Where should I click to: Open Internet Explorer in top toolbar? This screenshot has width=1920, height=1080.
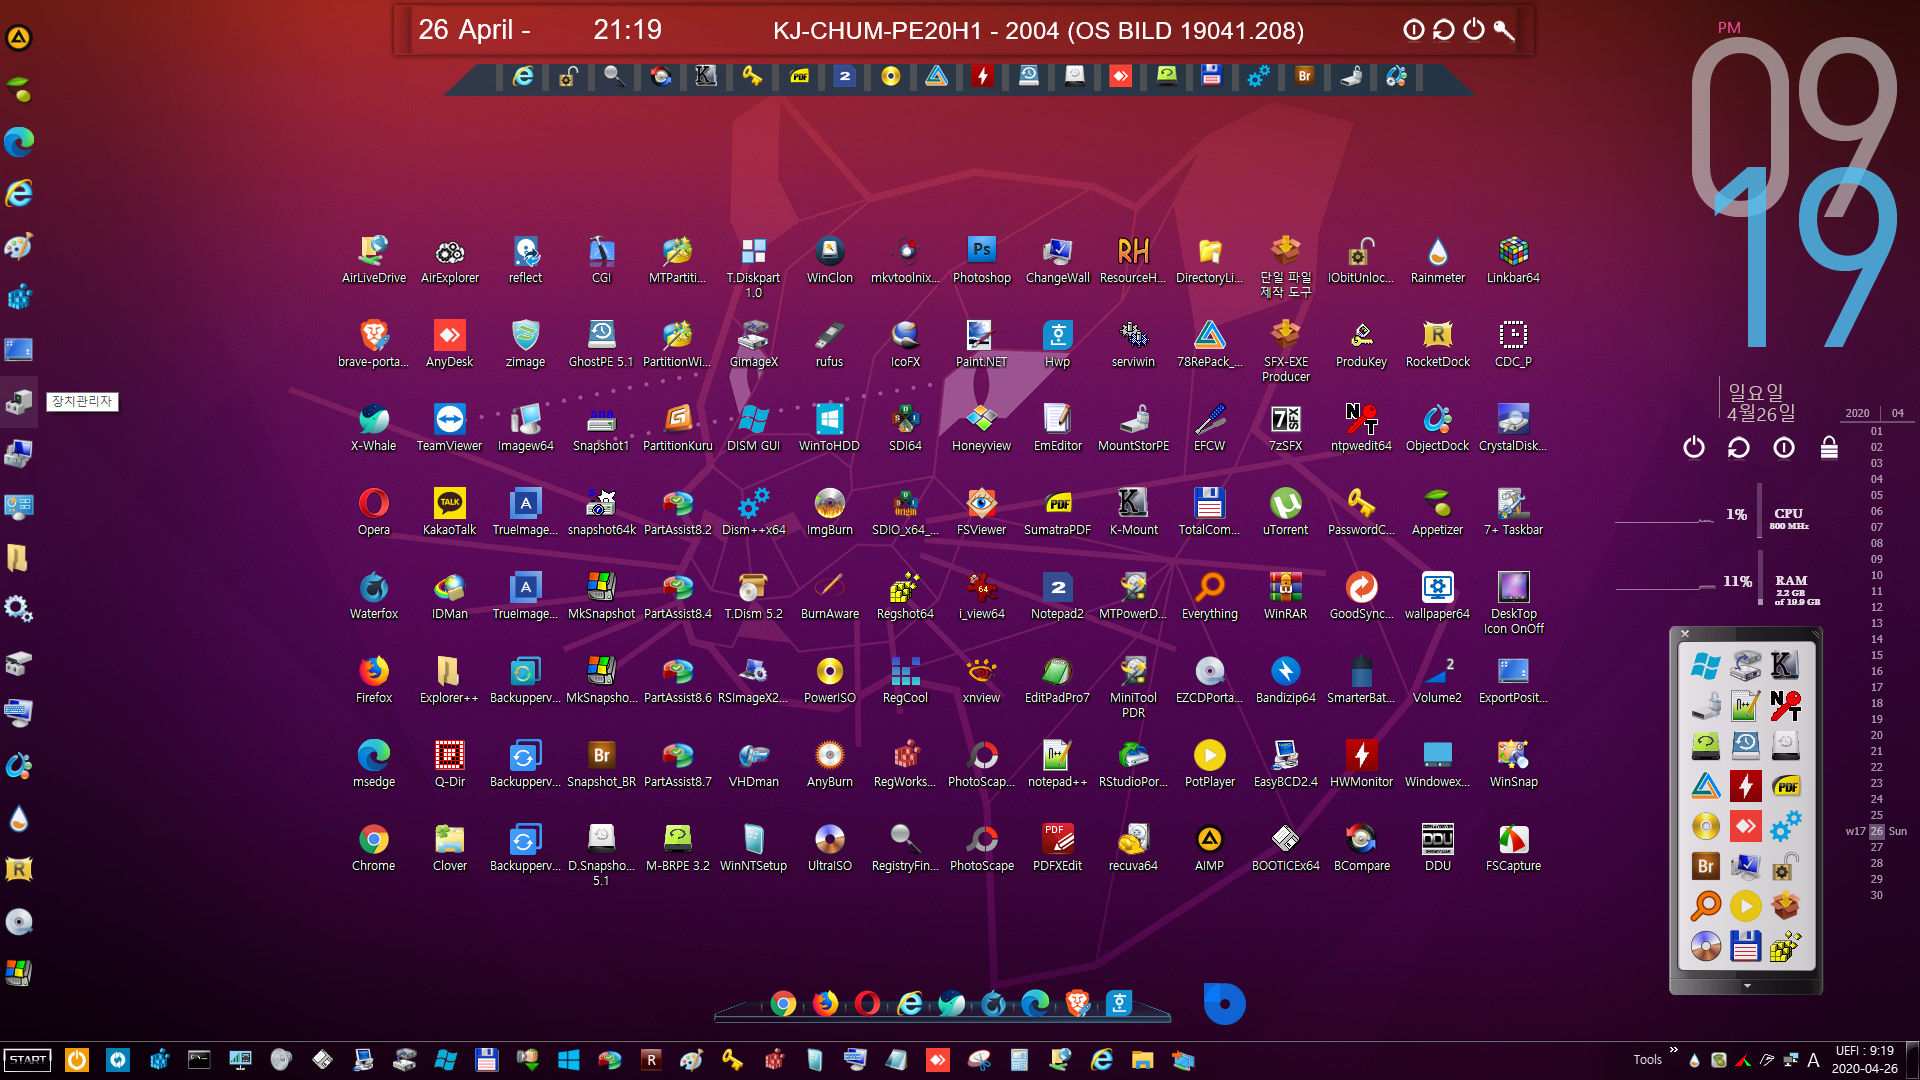tap(523, 76)
